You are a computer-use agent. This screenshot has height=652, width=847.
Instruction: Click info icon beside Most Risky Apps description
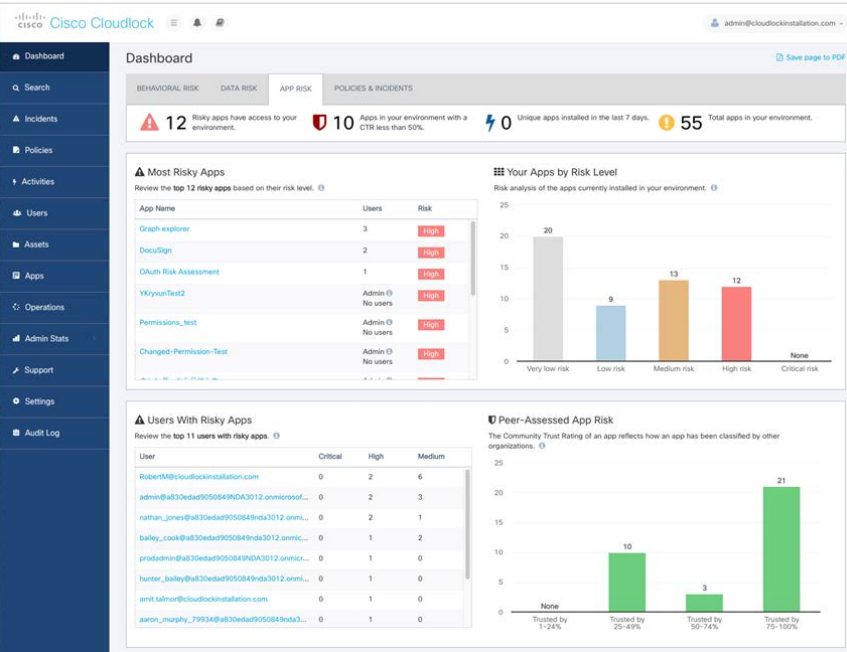pos(321,188)
